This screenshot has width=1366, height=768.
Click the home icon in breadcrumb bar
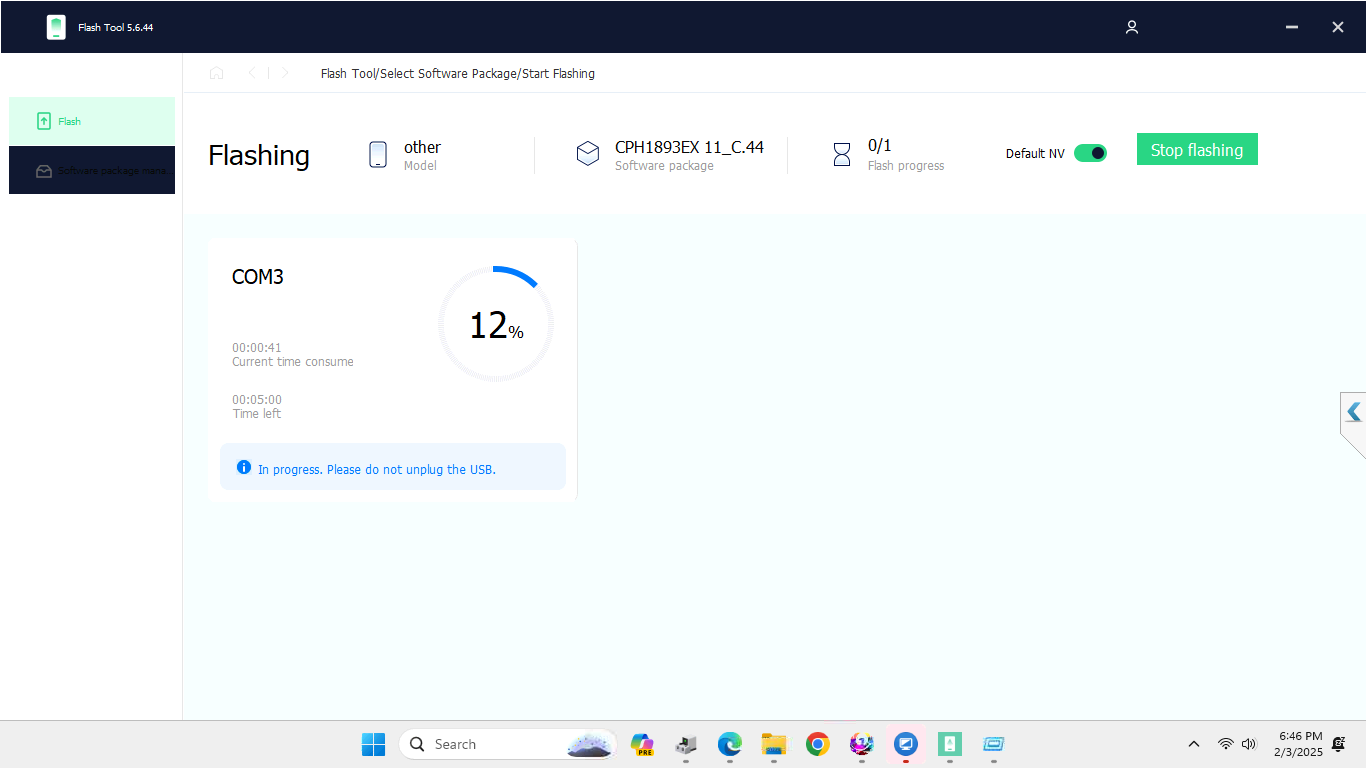click(x=216, y=73)
